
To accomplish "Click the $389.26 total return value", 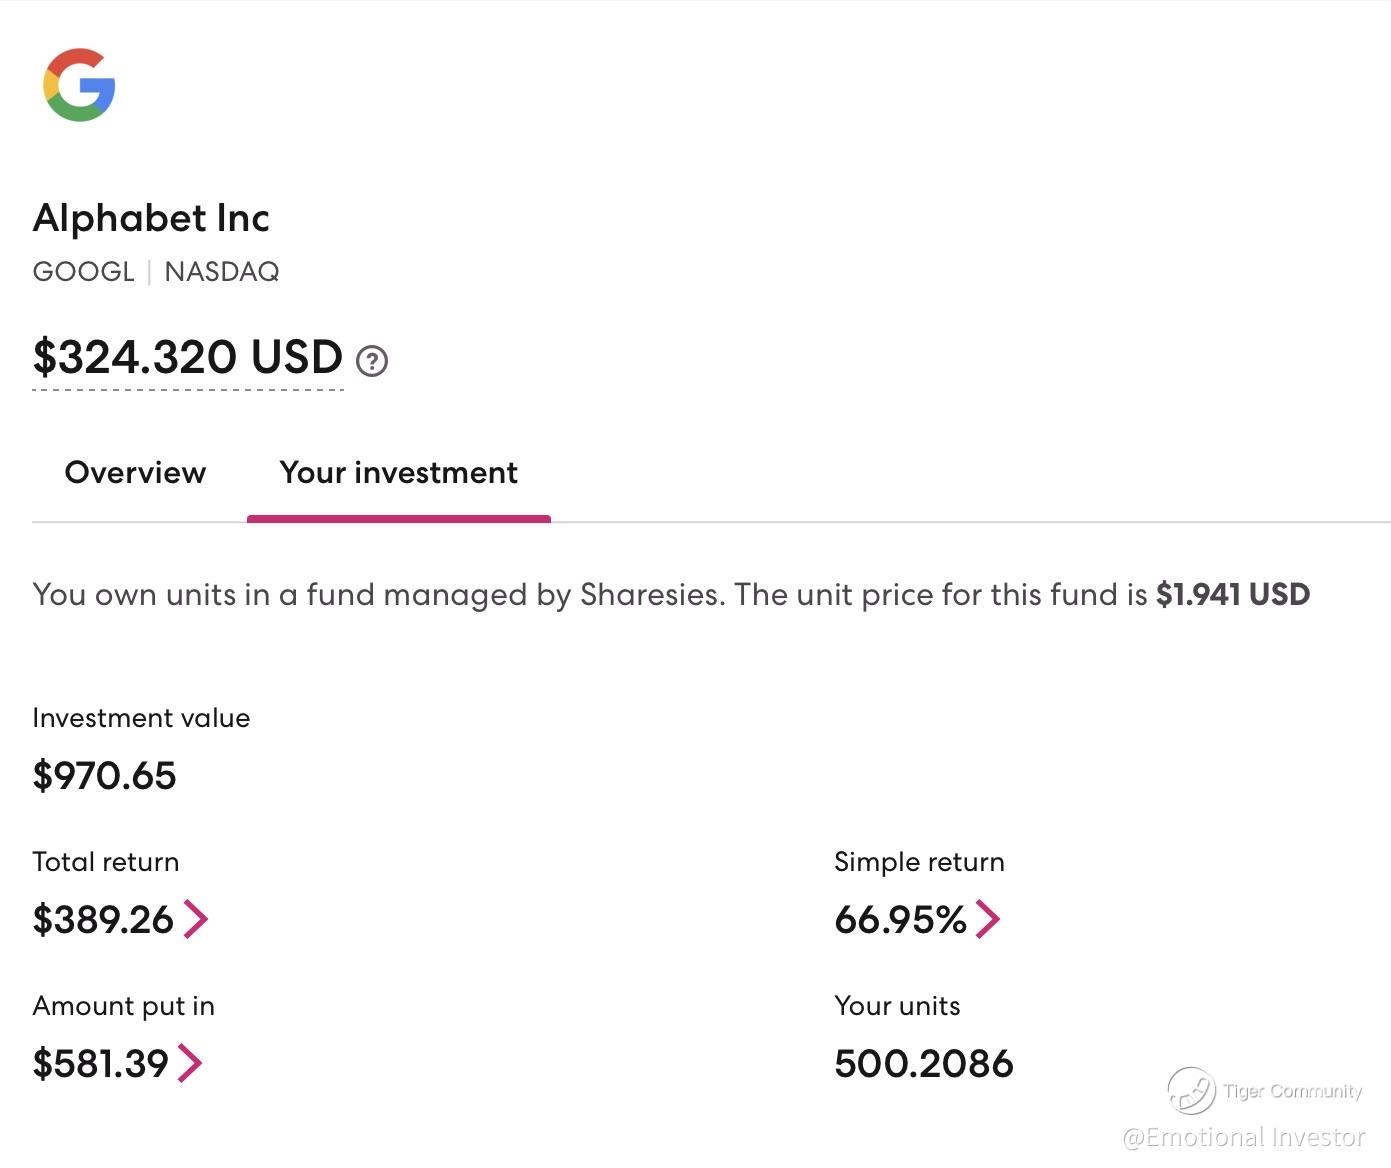I will click(103, 920).
